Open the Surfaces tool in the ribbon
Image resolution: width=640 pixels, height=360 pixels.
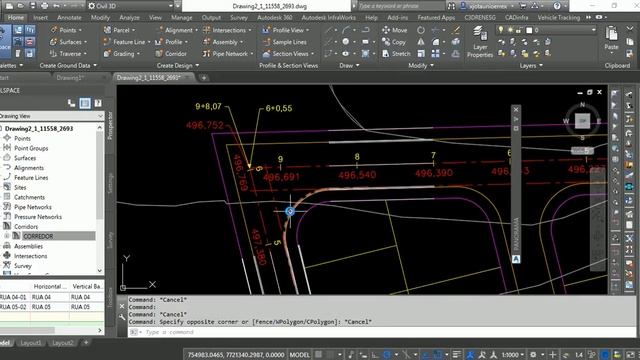[69, 42]
